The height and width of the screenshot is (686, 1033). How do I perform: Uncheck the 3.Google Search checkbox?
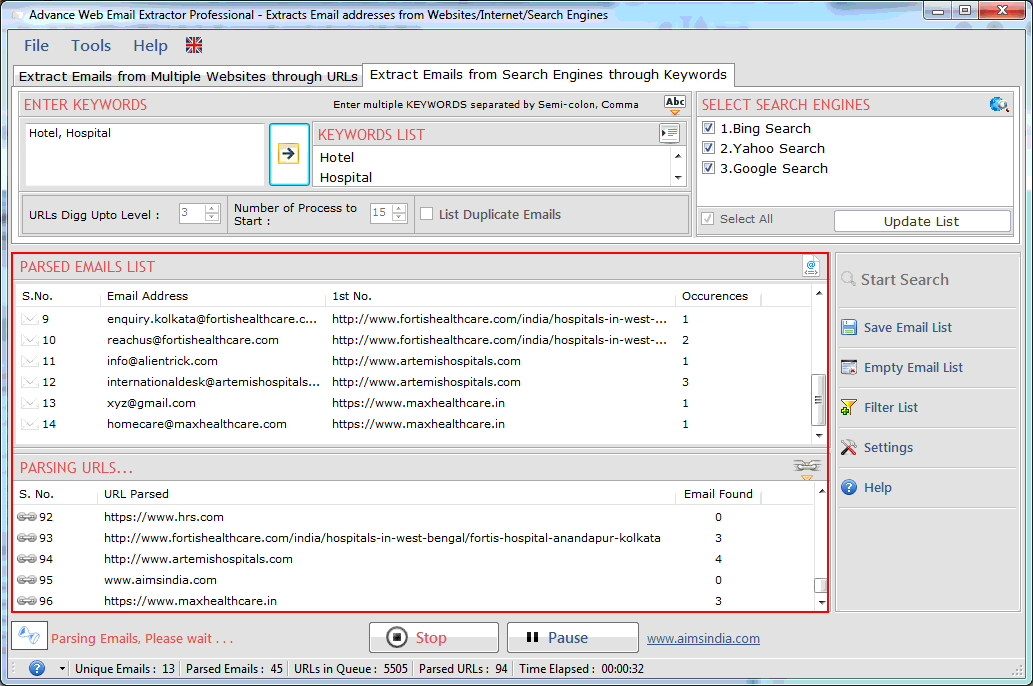click(x=708, y=167)
